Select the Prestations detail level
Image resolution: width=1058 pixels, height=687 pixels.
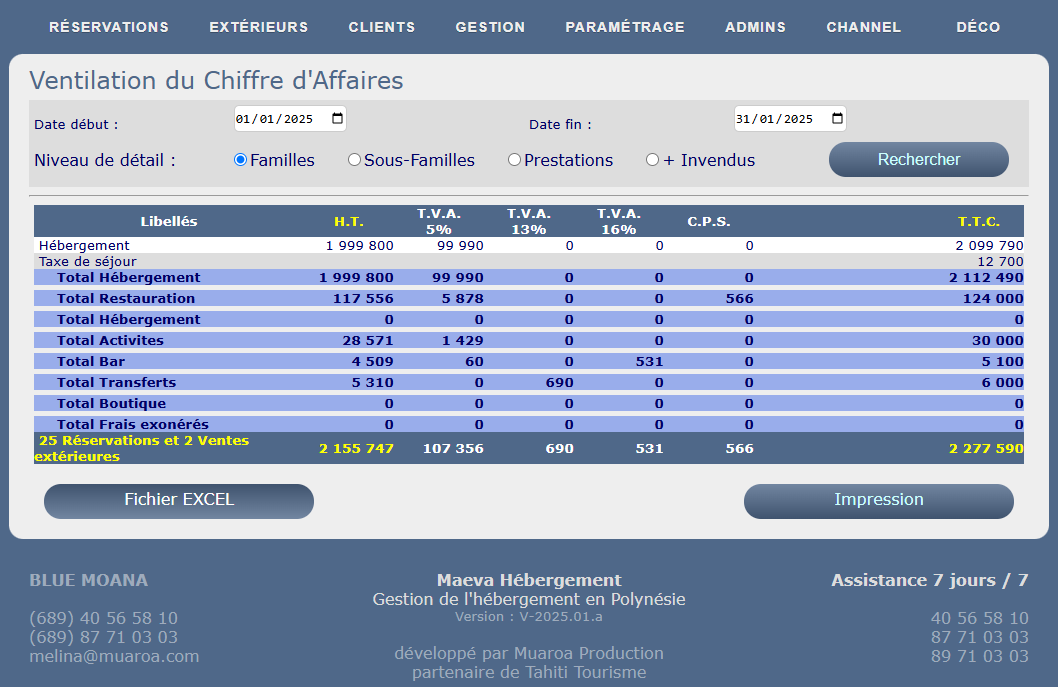(x=514, y=159)
